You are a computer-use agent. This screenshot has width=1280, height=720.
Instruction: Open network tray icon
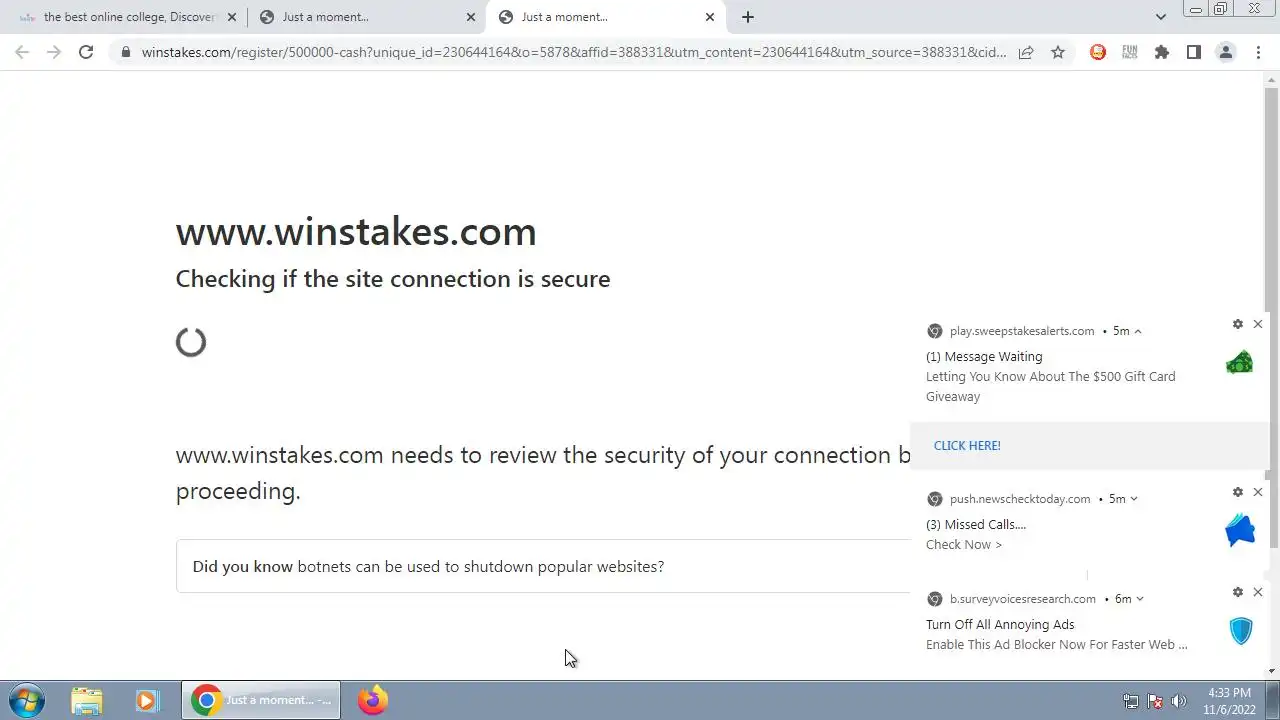point(1130,701)
